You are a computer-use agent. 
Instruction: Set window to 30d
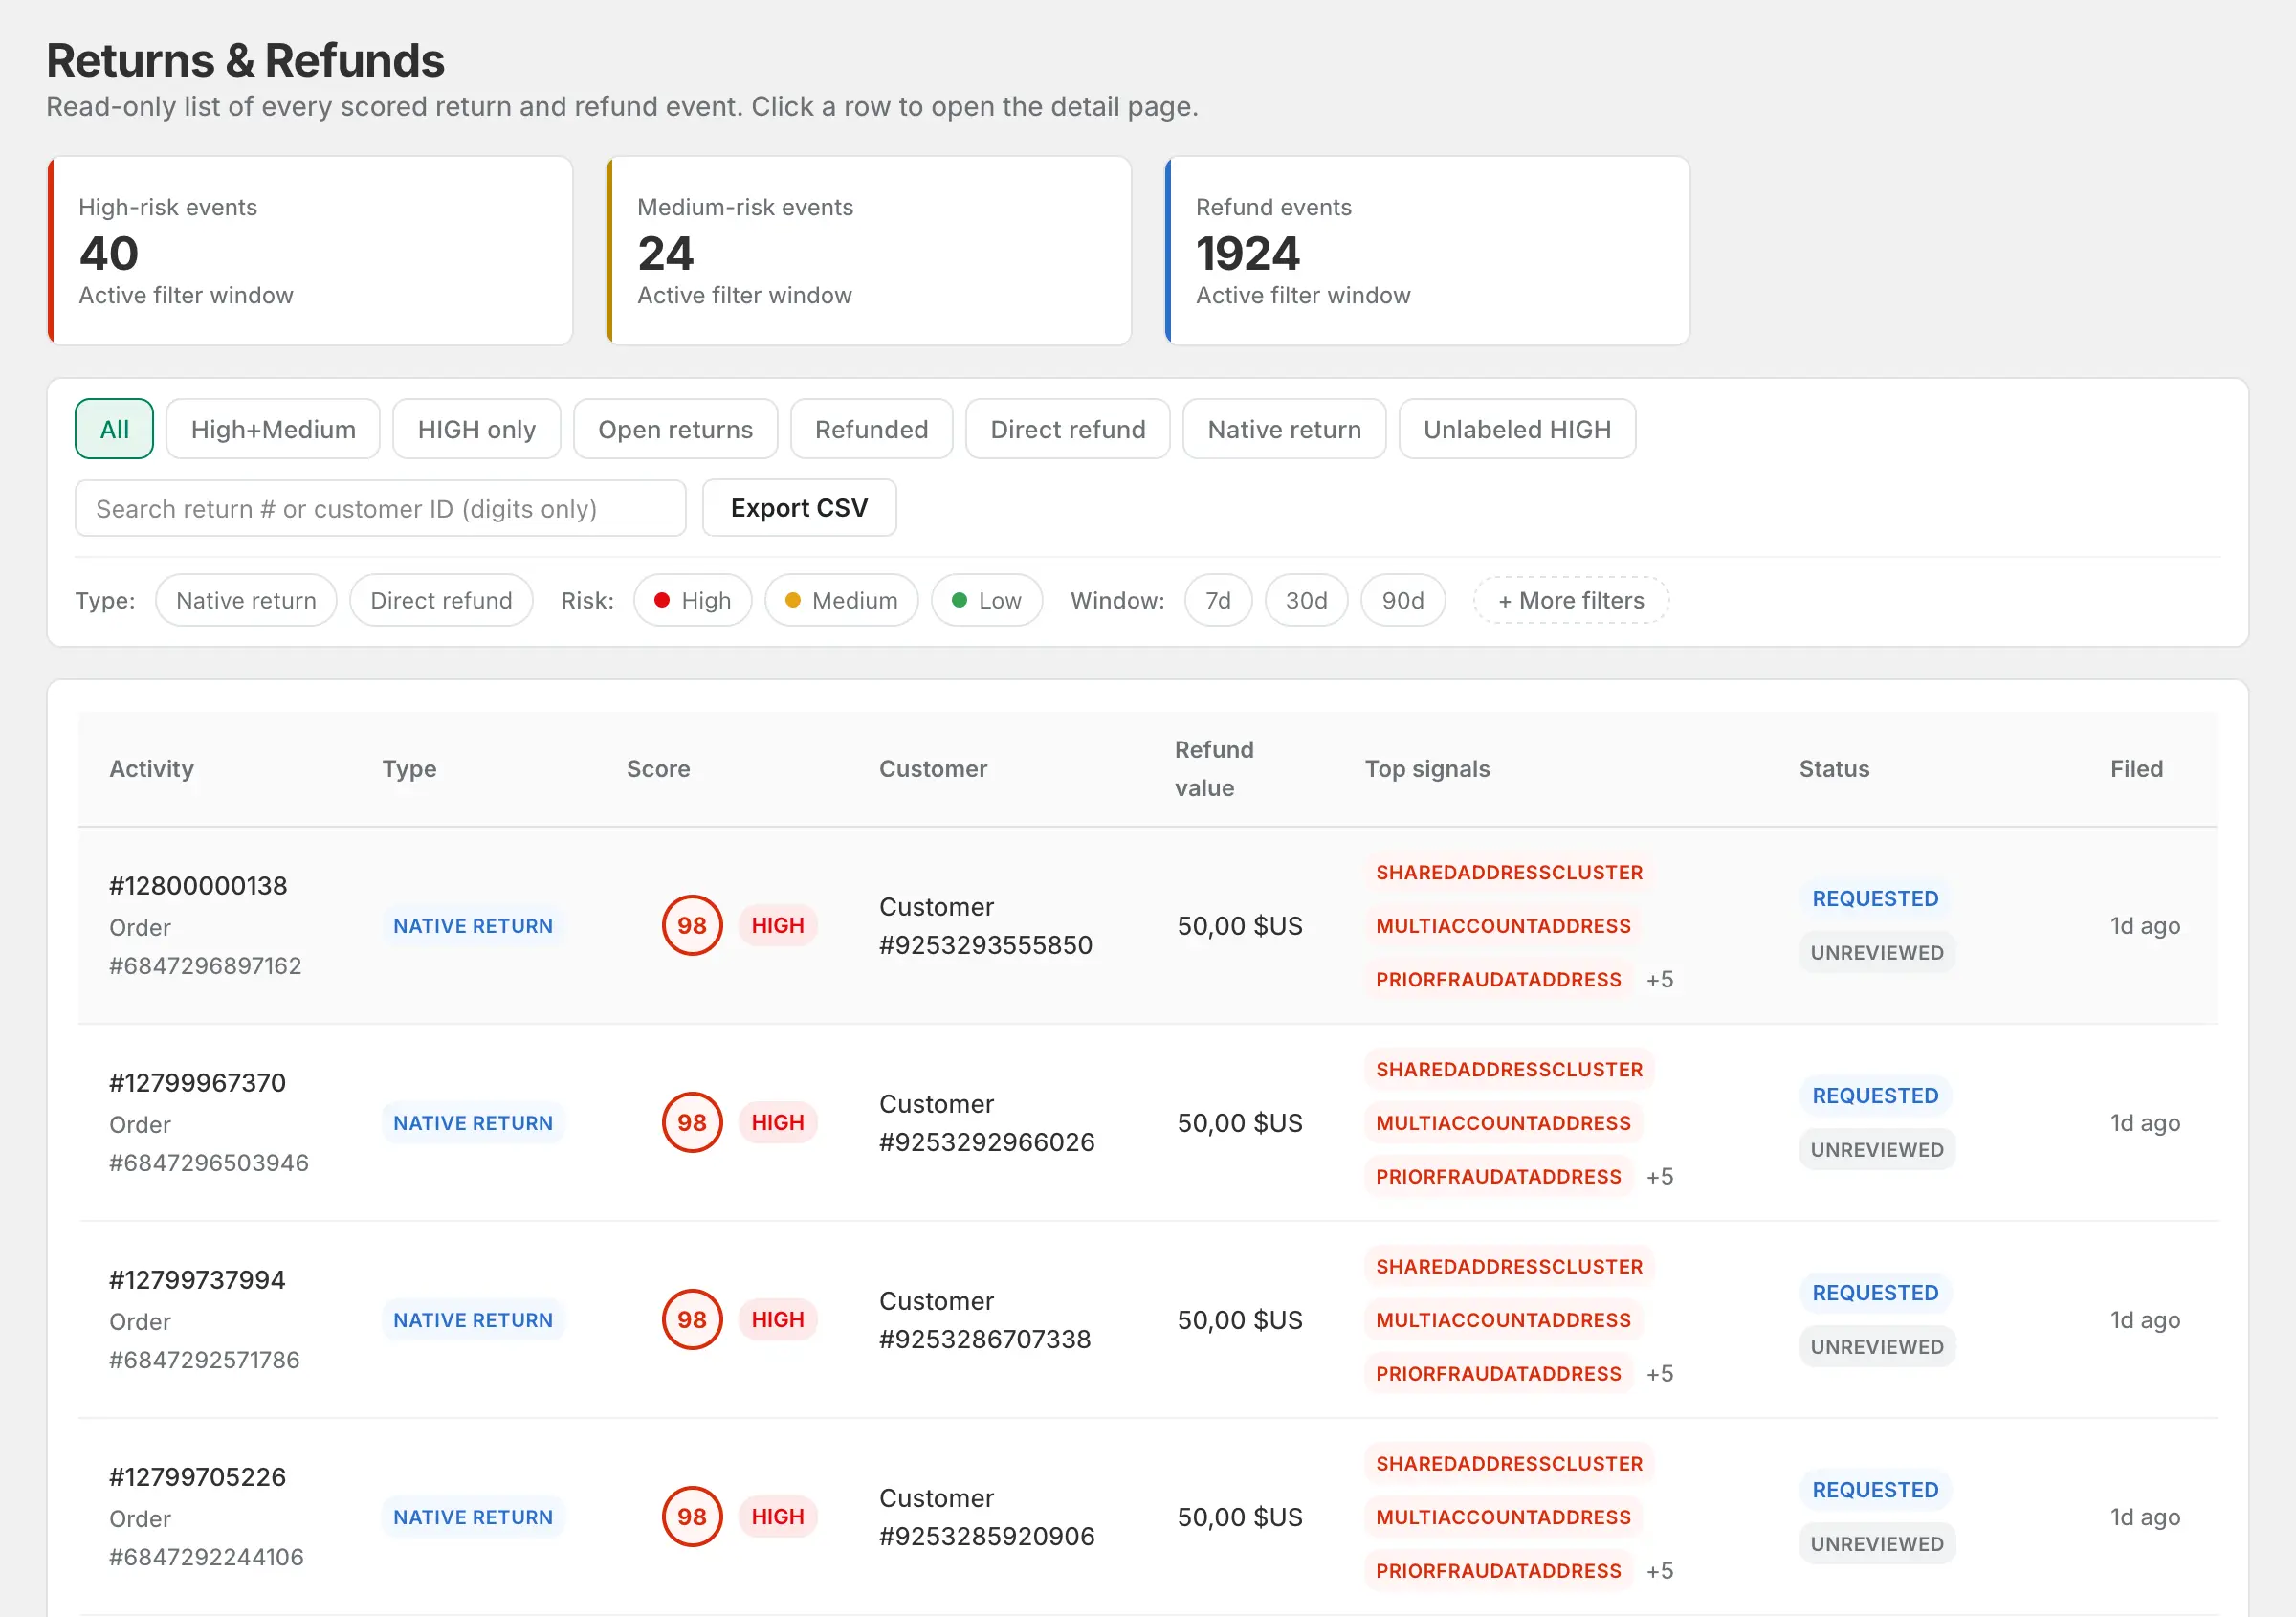1306,600
